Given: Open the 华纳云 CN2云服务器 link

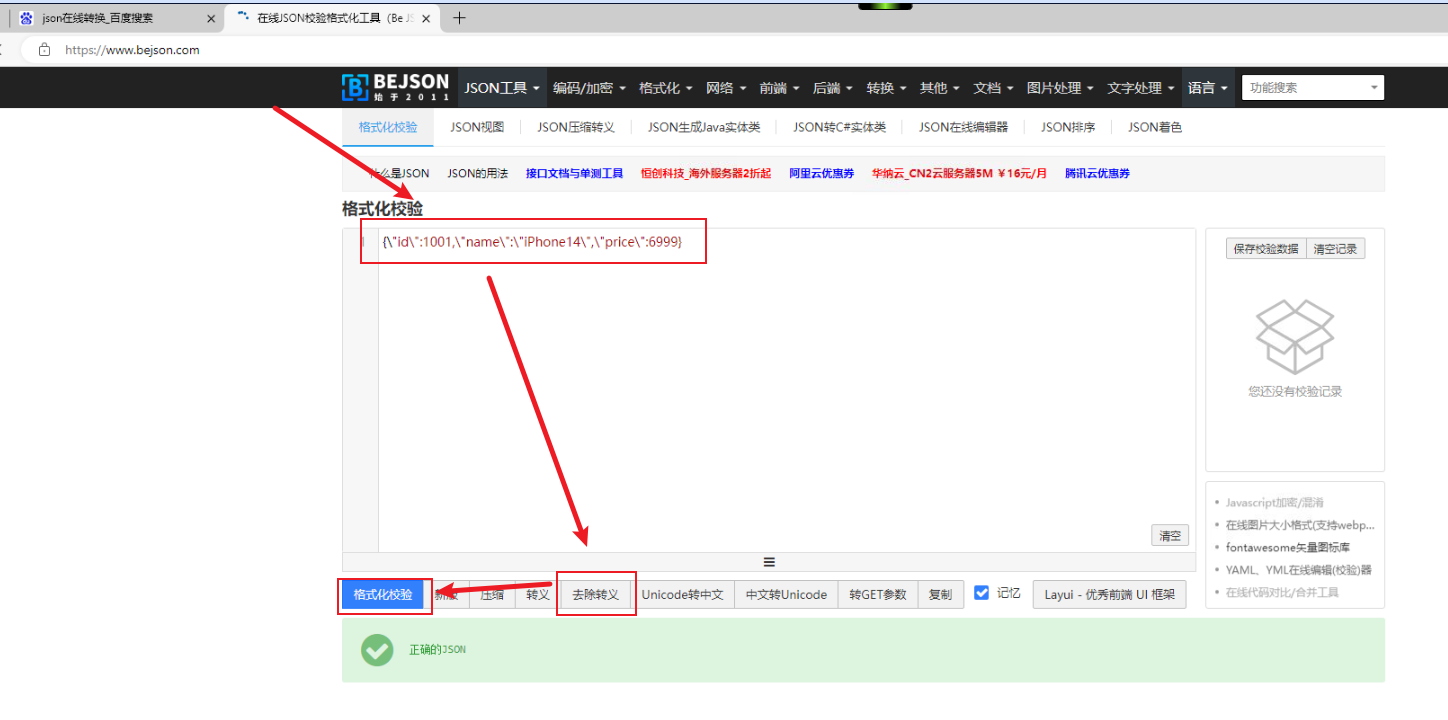Looking at the screenshot, I should point(959,174).
